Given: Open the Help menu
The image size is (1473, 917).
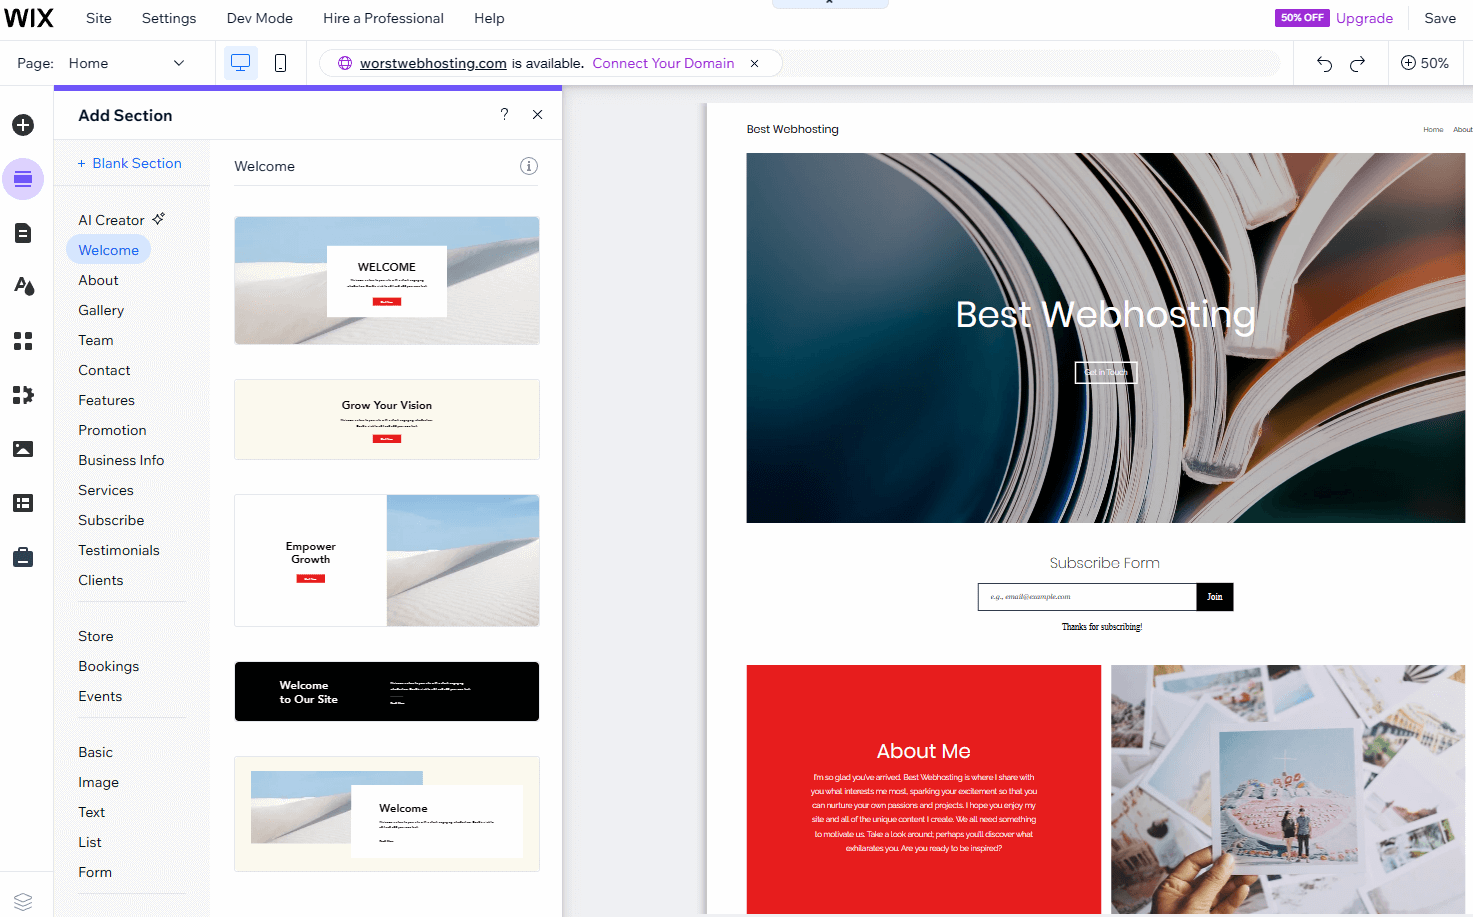Looking at the screenshot, I should click(x=489, y=18).
